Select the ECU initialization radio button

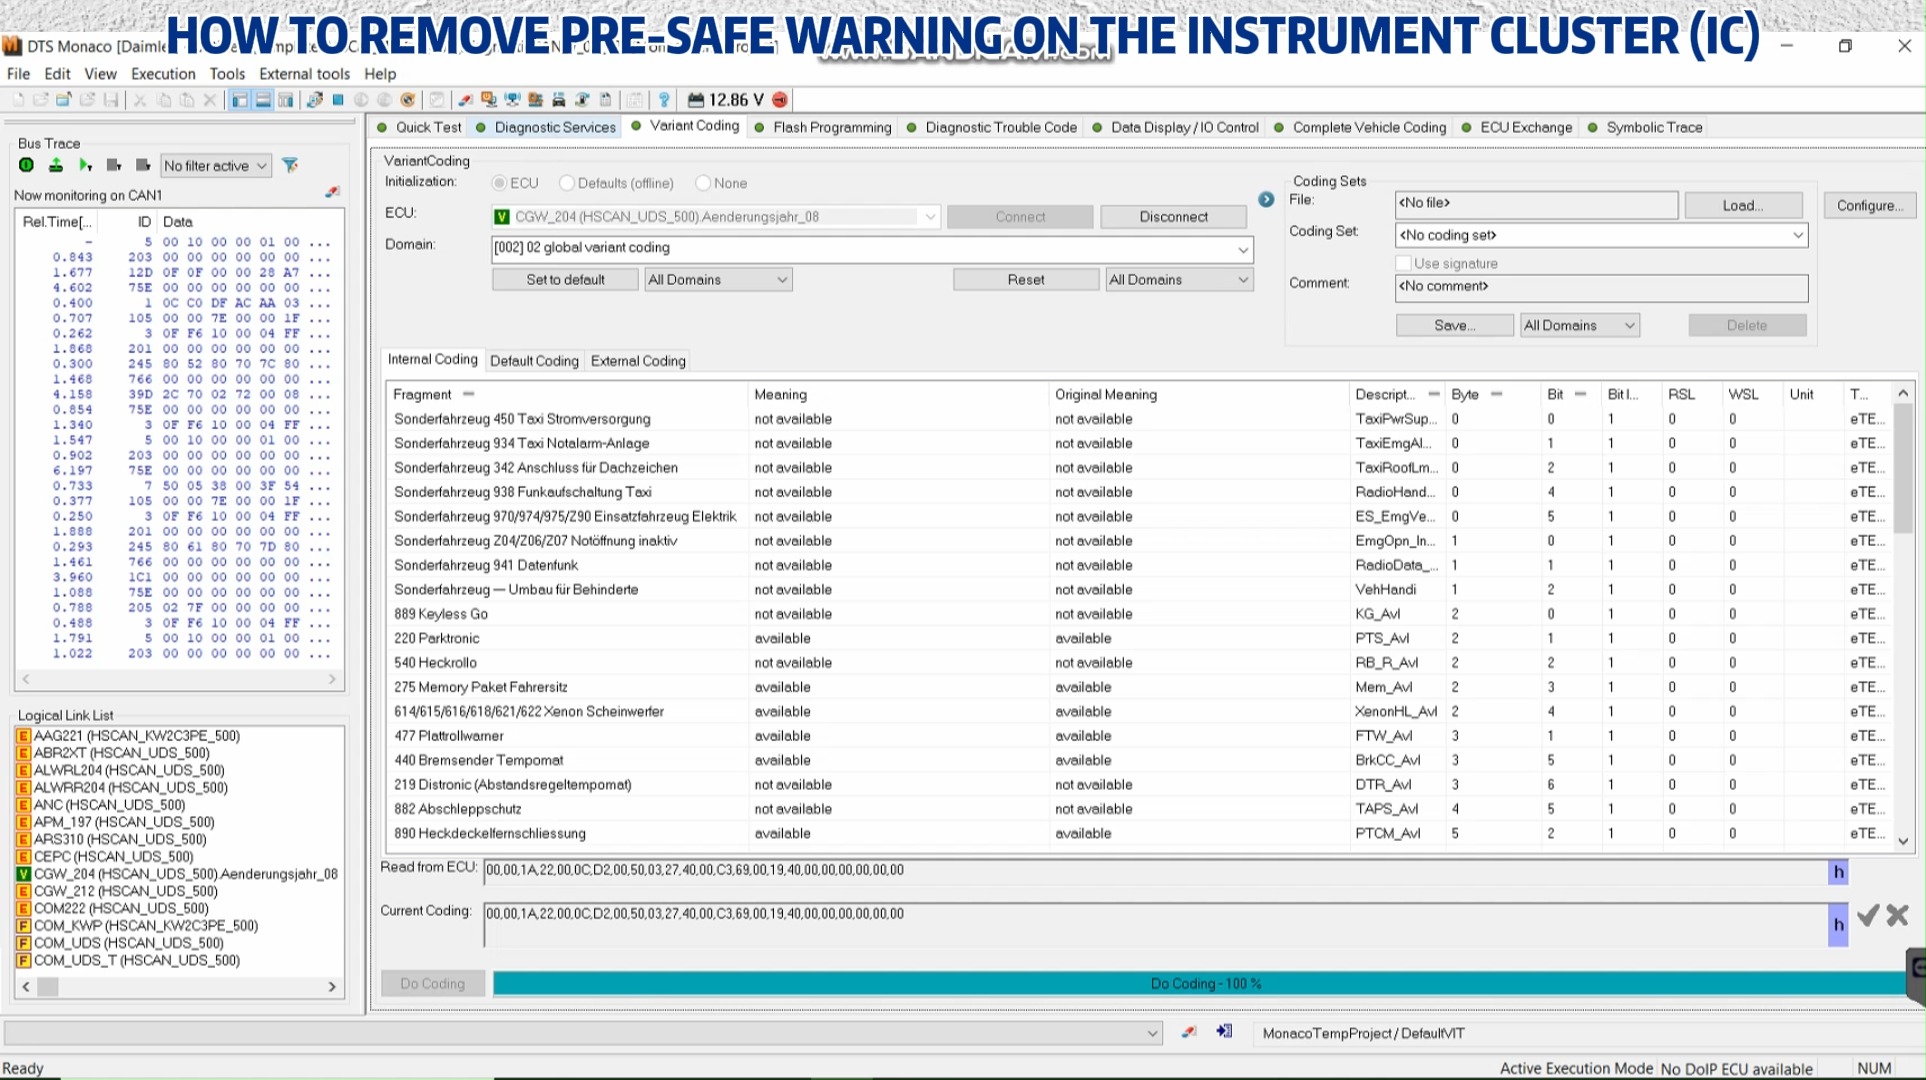click(499, 183)
